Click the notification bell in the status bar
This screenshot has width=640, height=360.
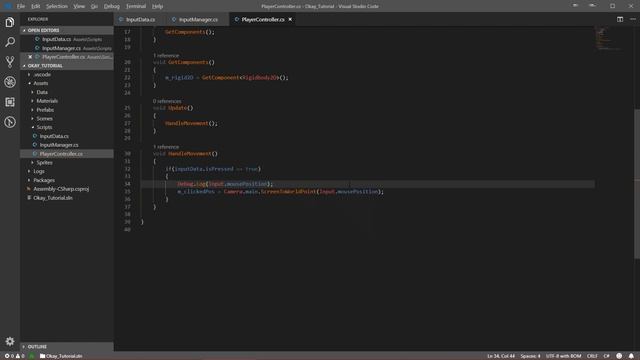631,356
